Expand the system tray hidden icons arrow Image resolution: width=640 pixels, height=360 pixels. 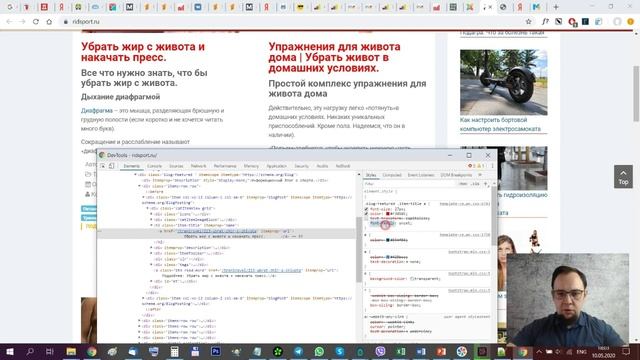click(x=539, y=352)
